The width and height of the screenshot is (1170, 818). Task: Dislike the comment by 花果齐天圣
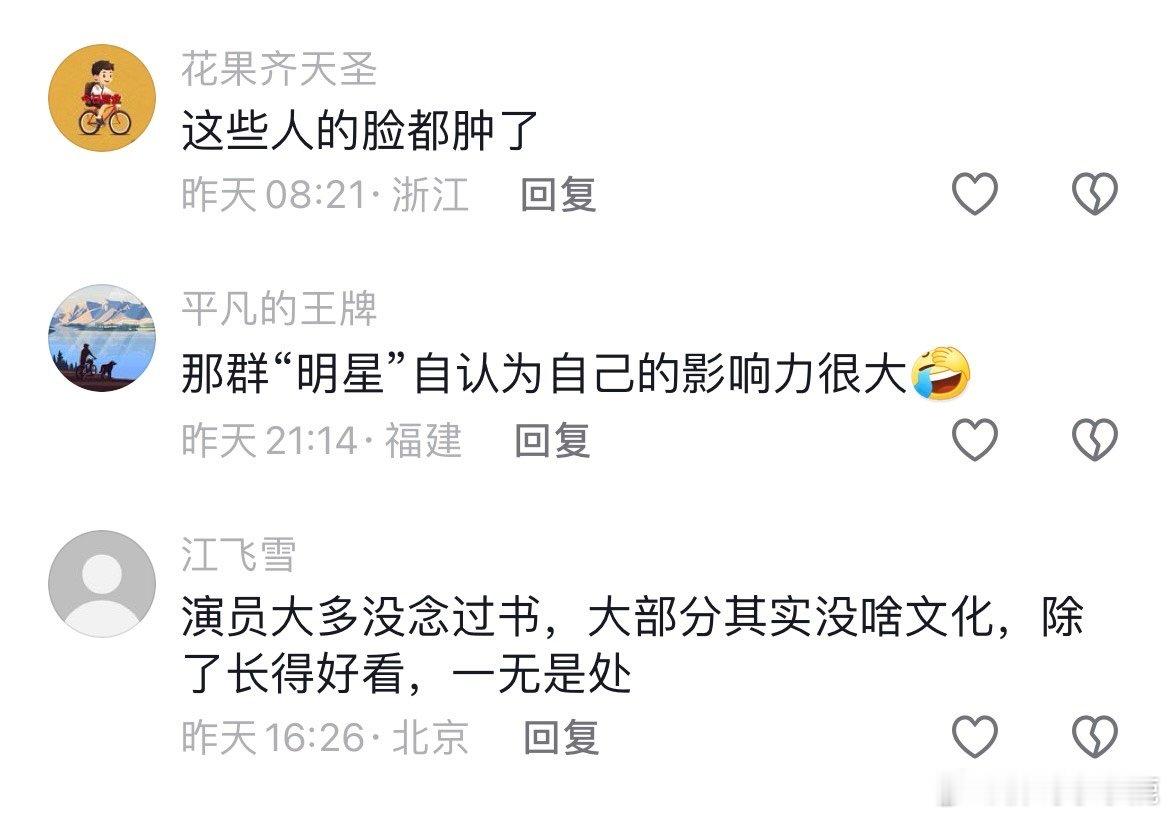[x=1095, y=194]
